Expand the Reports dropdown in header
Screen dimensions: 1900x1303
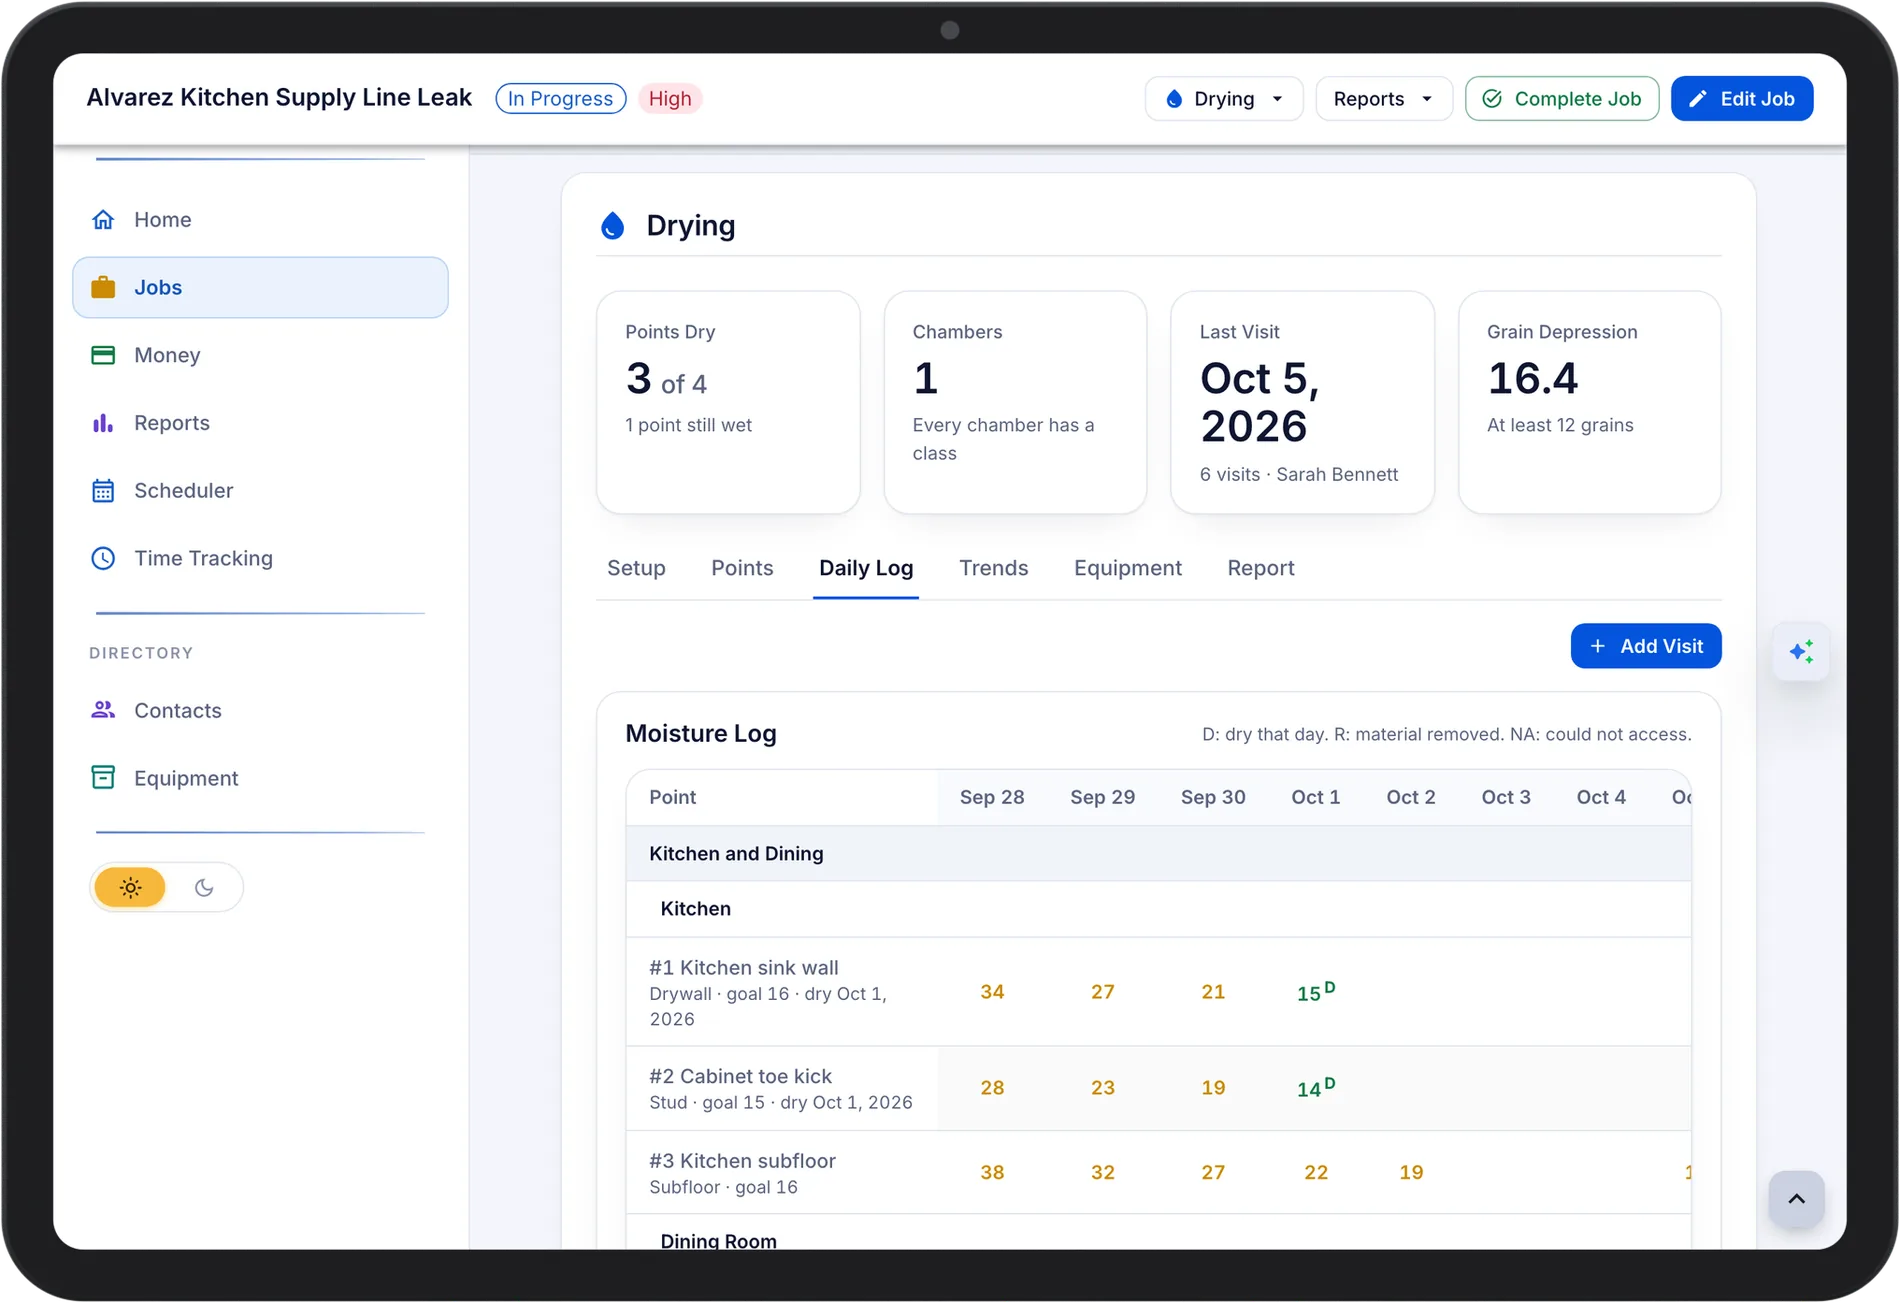coord(1383,99)
